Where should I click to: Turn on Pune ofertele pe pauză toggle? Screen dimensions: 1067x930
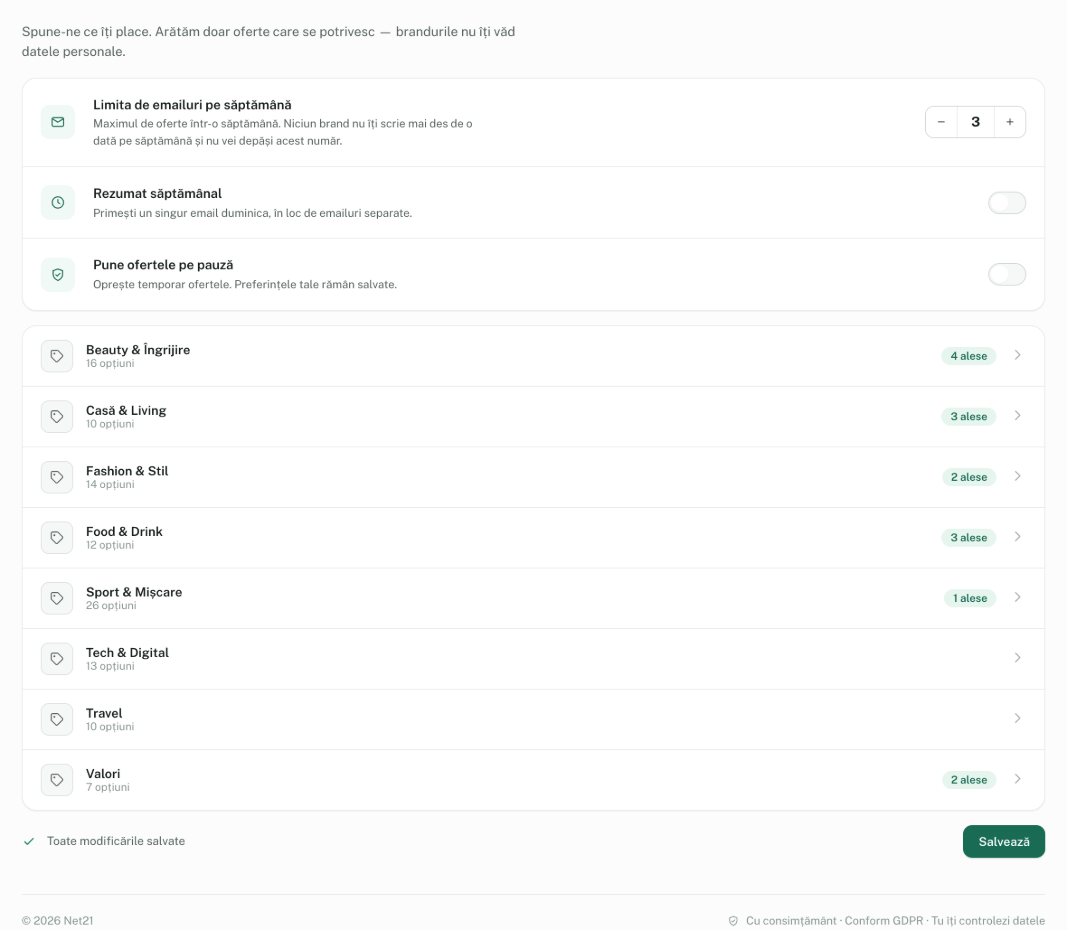pyautogui.click(x=1006, y=274)
